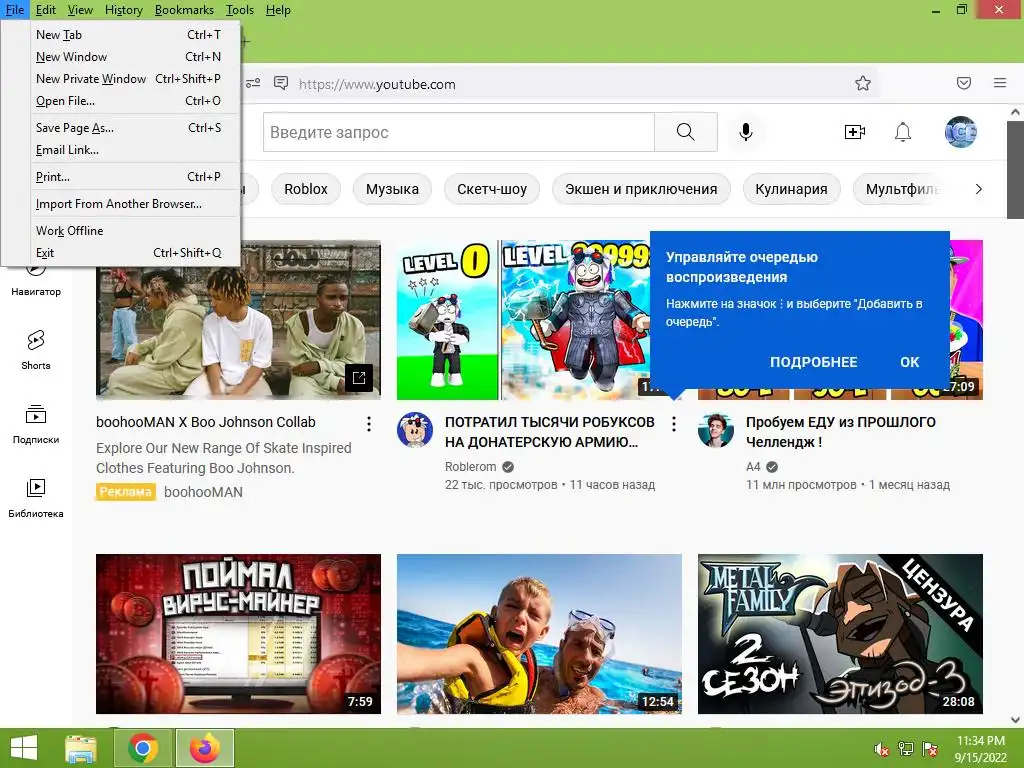Open site permissions icon in the address bar
This screenshot has width=1024, height=768.
(253, 83)
